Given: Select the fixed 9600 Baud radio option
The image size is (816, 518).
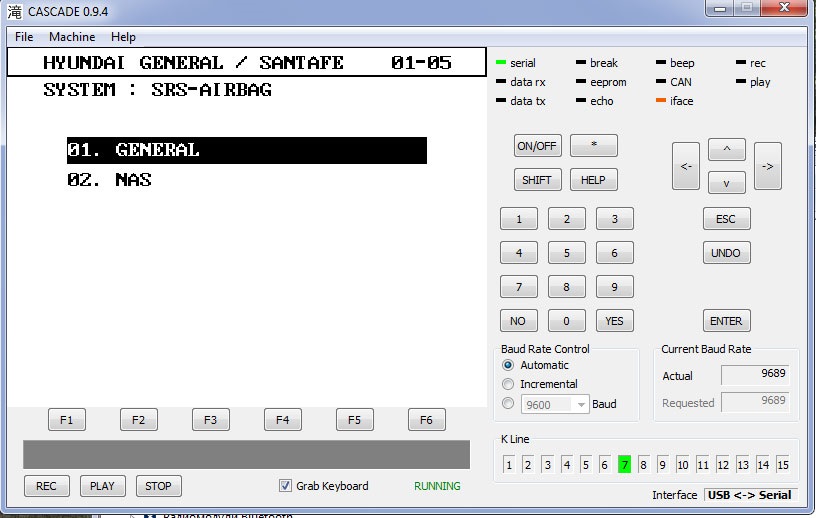Looking at the screenshot, I should point(508,403).
